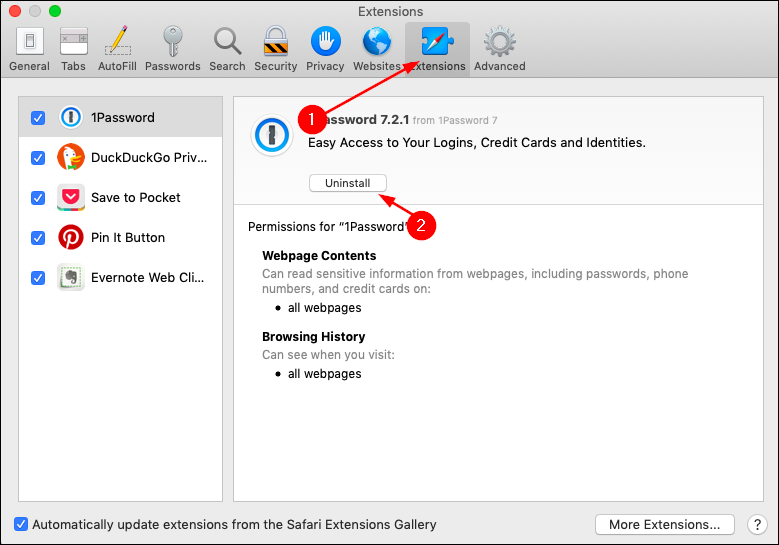Open the Websites globe icon
Viewport: 779px width, 545px height.
pyautogui.click(x=377, y=41)
